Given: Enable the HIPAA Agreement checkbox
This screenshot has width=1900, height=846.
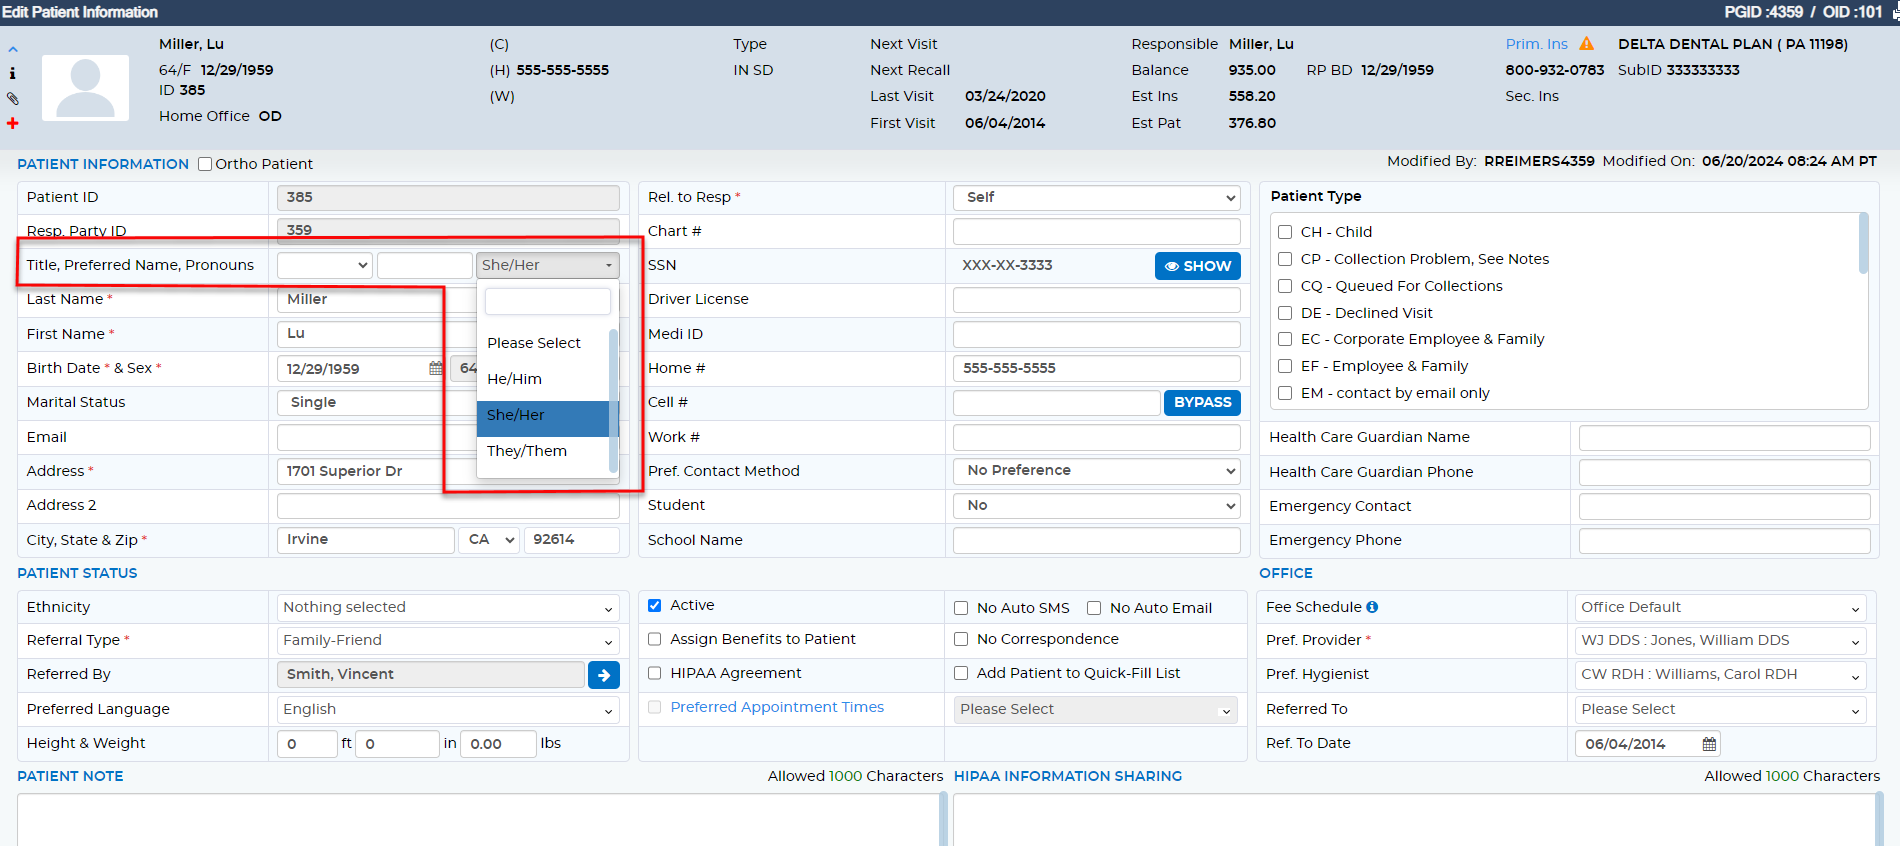Looking at the screenshot, I should (655, 673).
